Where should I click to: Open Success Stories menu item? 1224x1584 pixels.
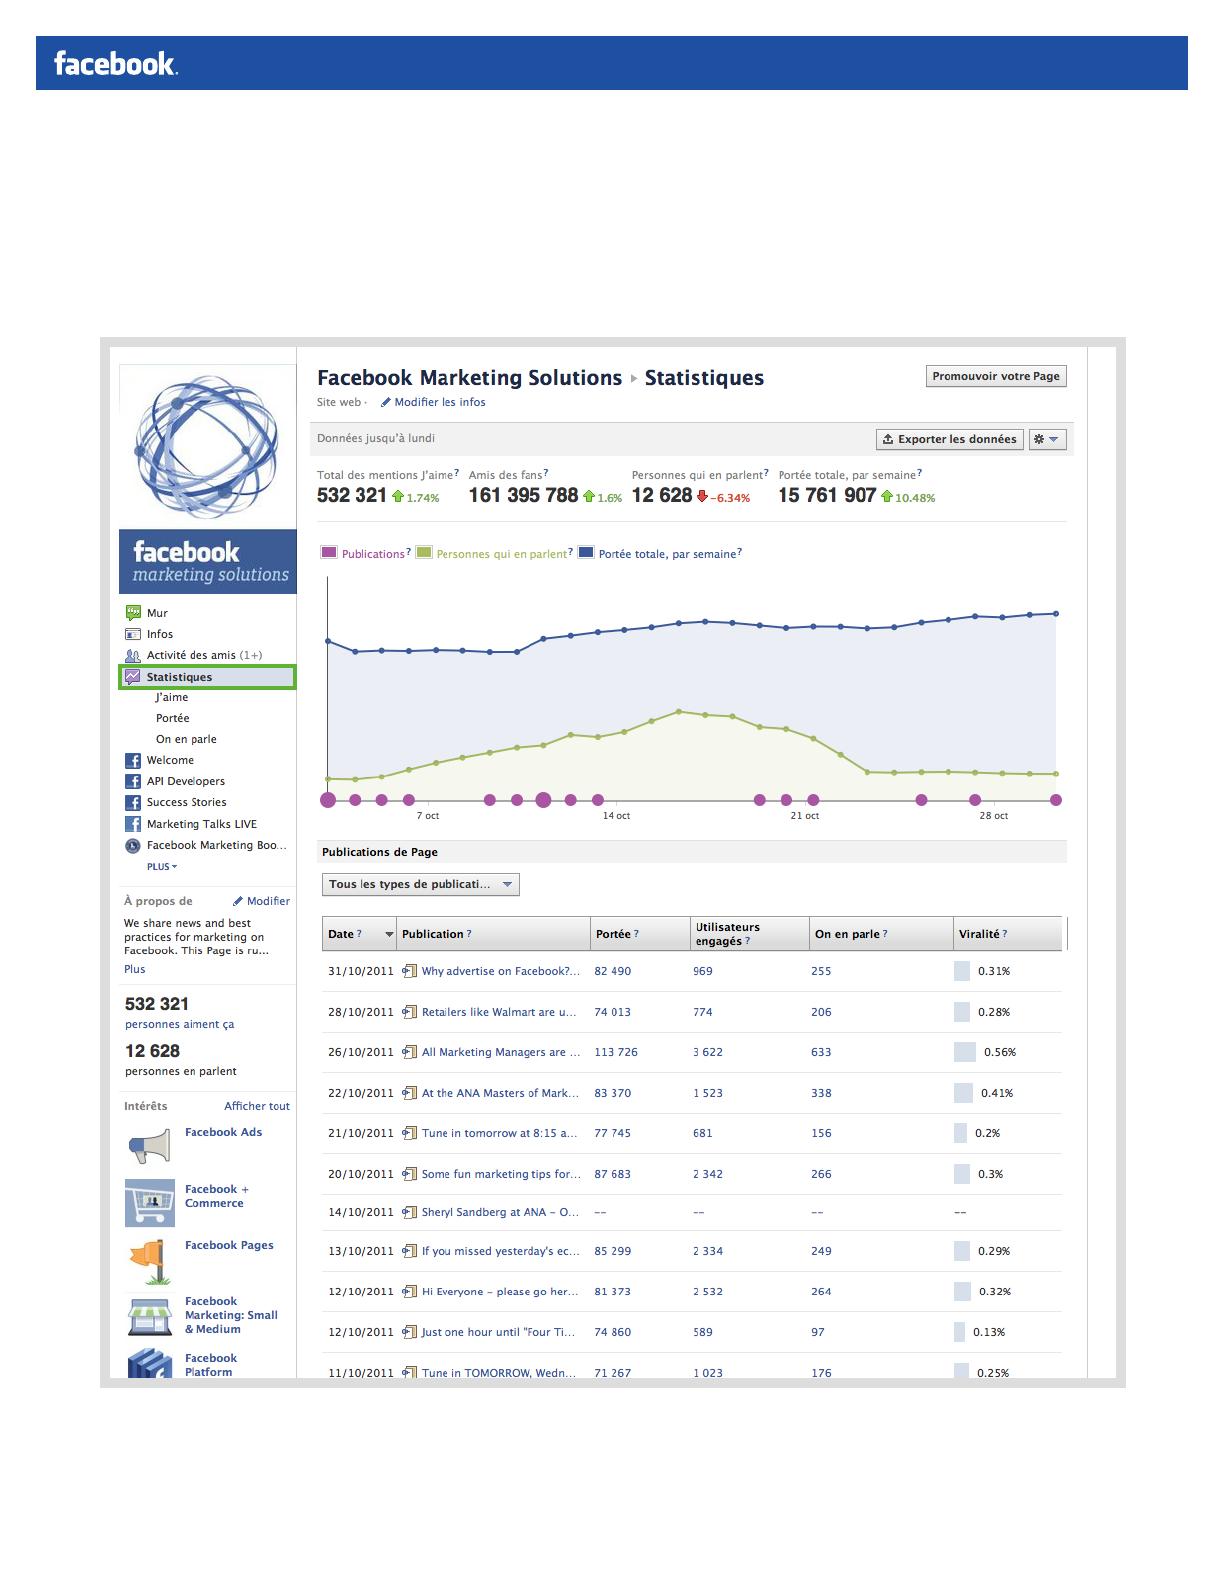(x=186, y=802)
